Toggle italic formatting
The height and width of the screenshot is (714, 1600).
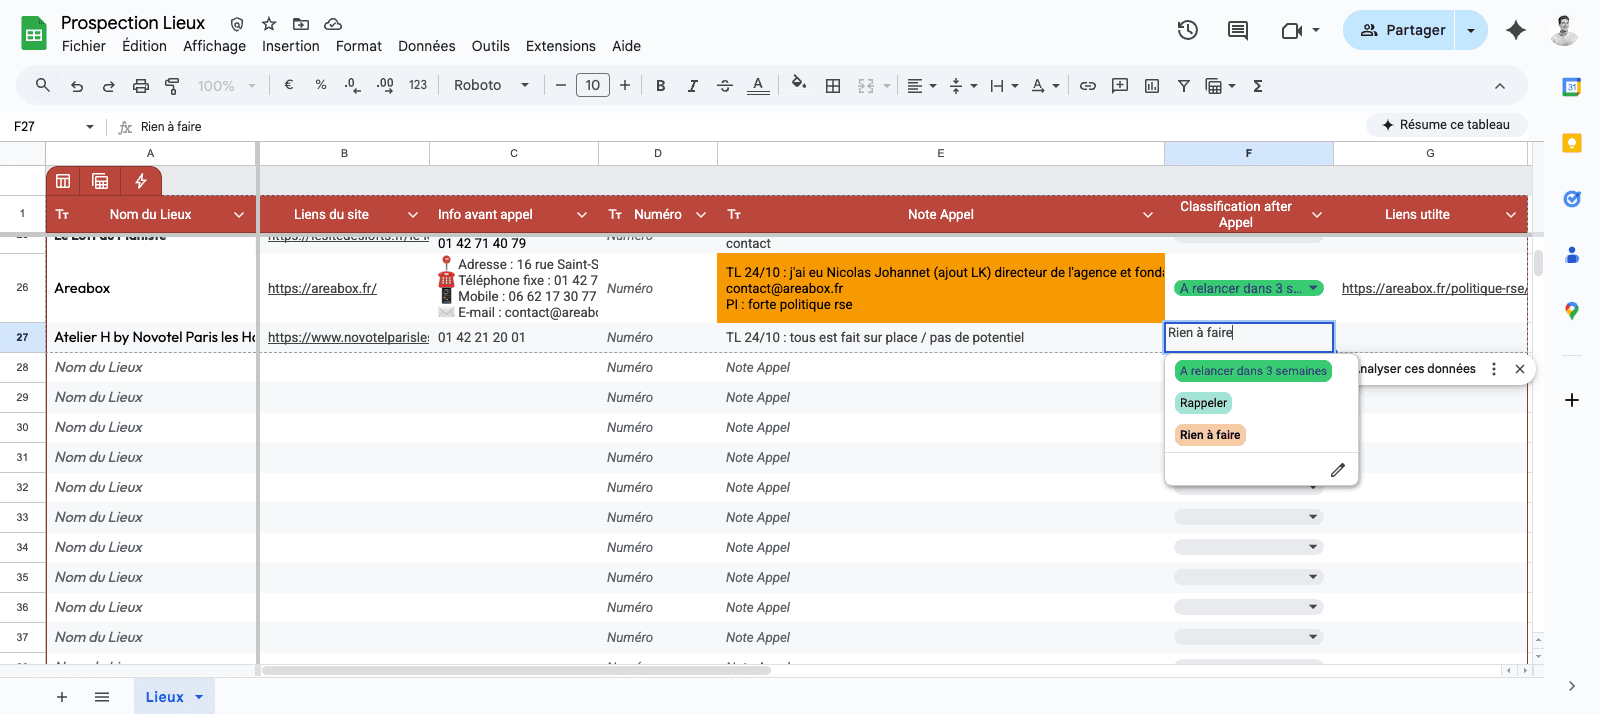(692, 86)
